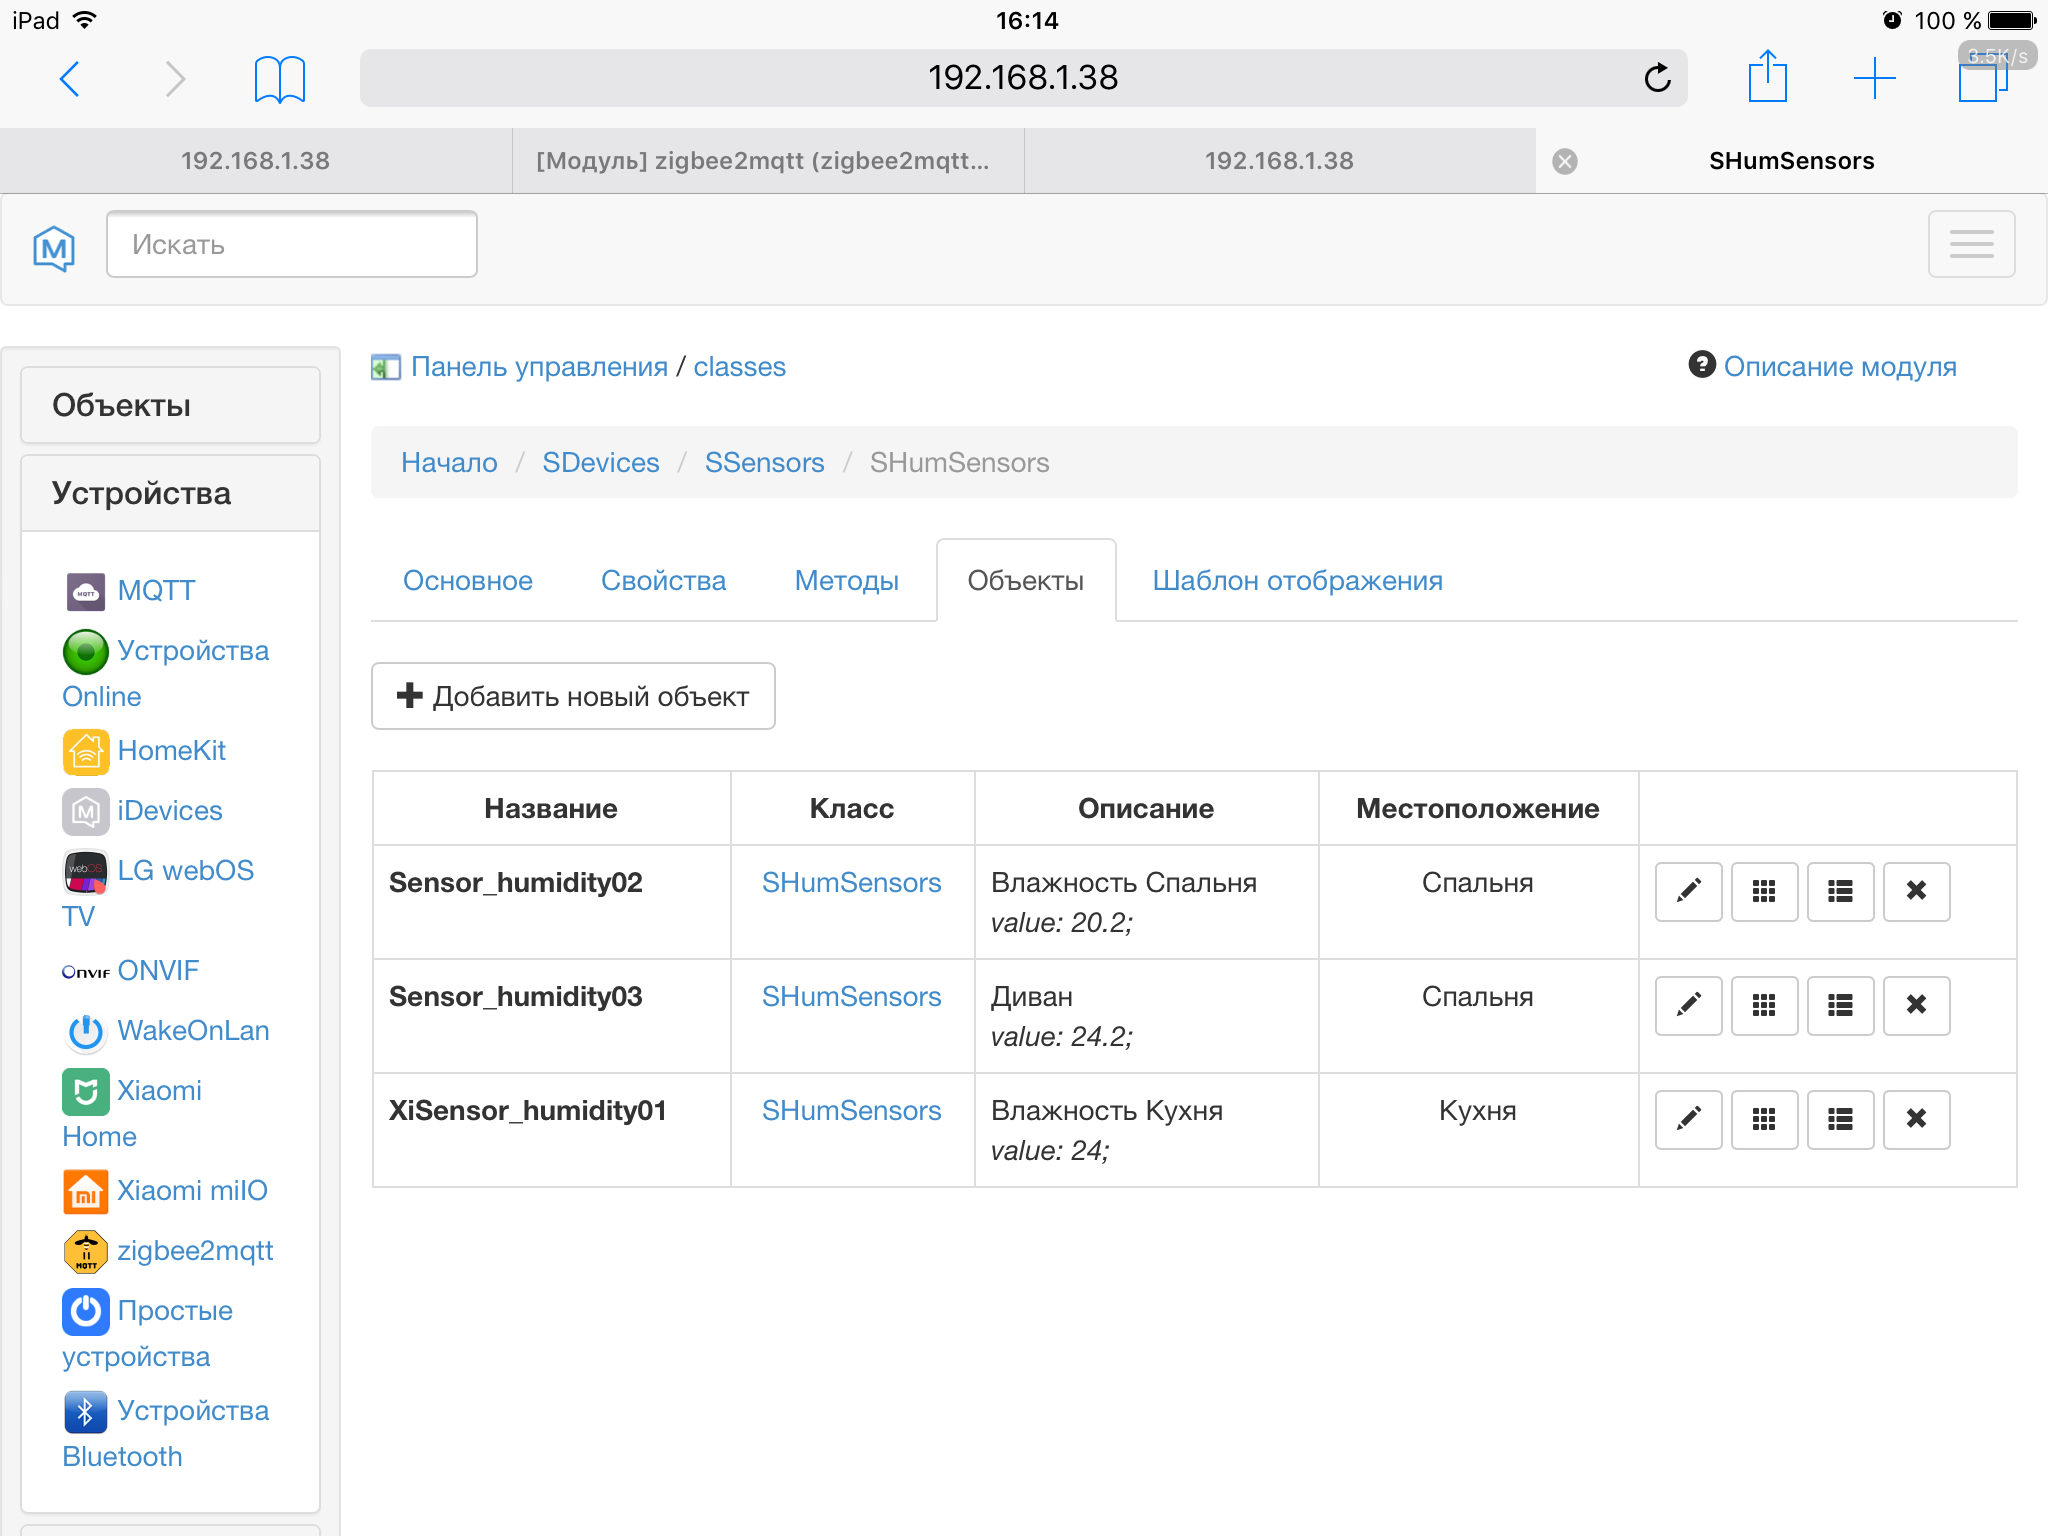Click Добавить новый объект button
Screen dimensions: 2048x1536
coord(573,696)
